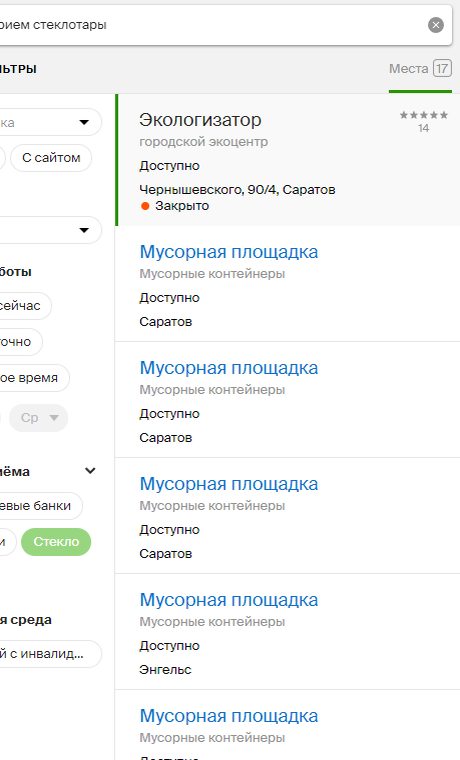
Task: Open the third 'Мусорная площадка' link
Action: tap(229, 484)
